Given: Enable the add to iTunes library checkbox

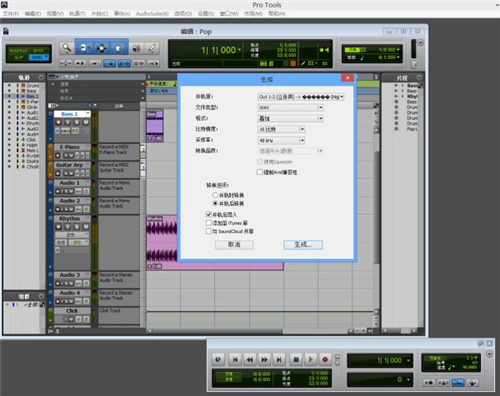Looking at the screenshot, I should click(x=209, y=223).
